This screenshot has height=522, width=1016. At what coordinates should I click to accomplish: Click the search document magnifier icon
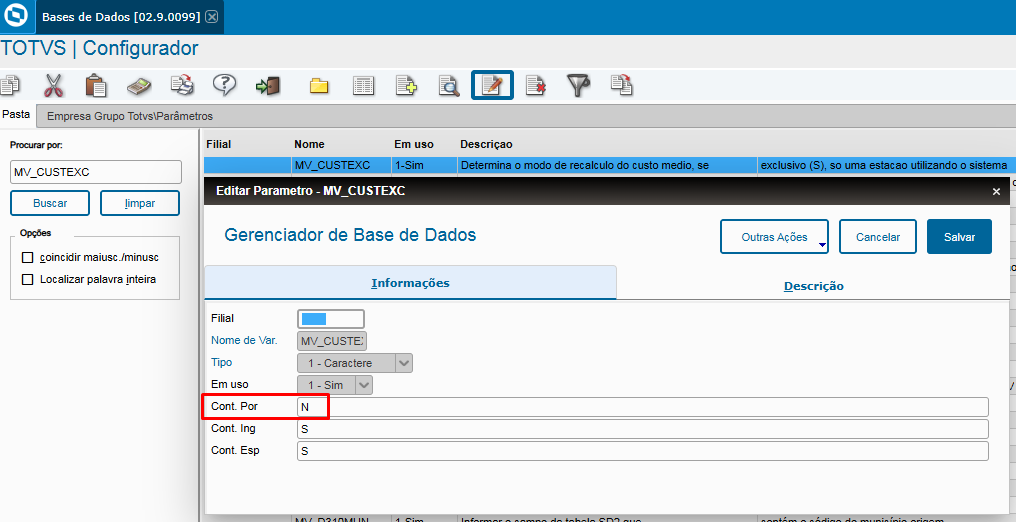click(x=448, y=85)
